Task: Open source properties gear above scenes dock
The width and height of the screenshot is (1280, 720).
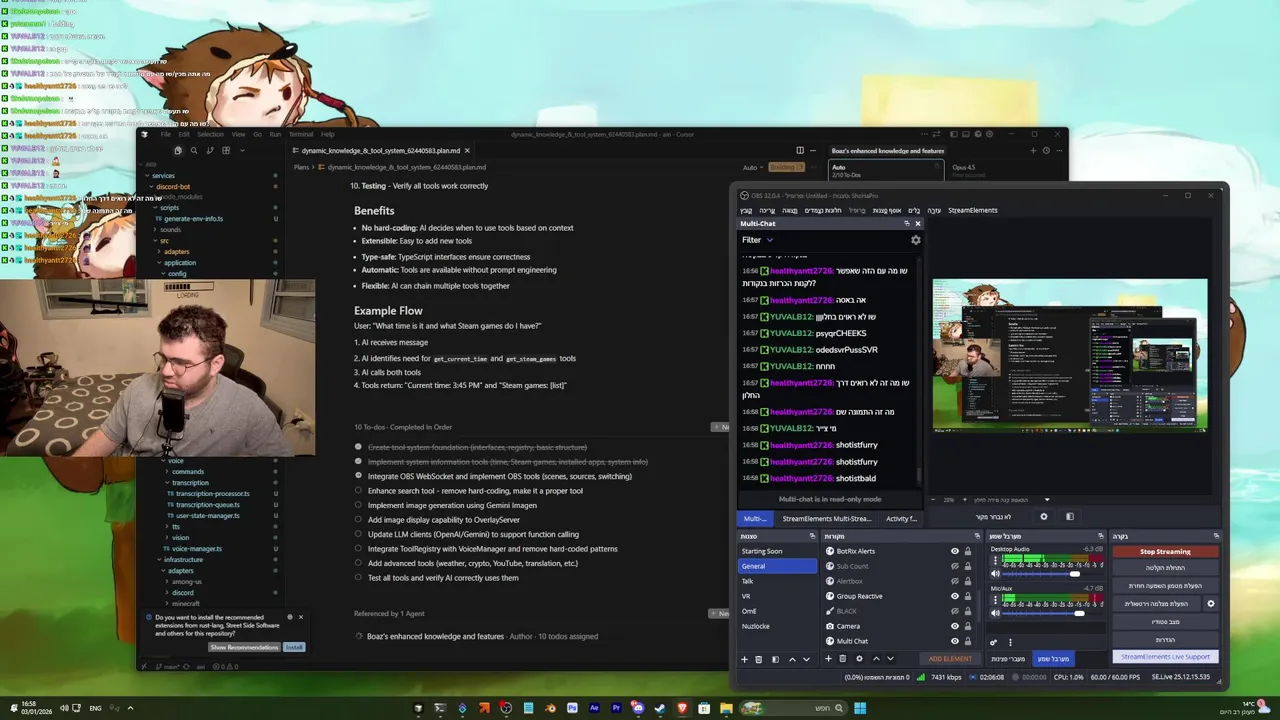Action: point(1044,517)
